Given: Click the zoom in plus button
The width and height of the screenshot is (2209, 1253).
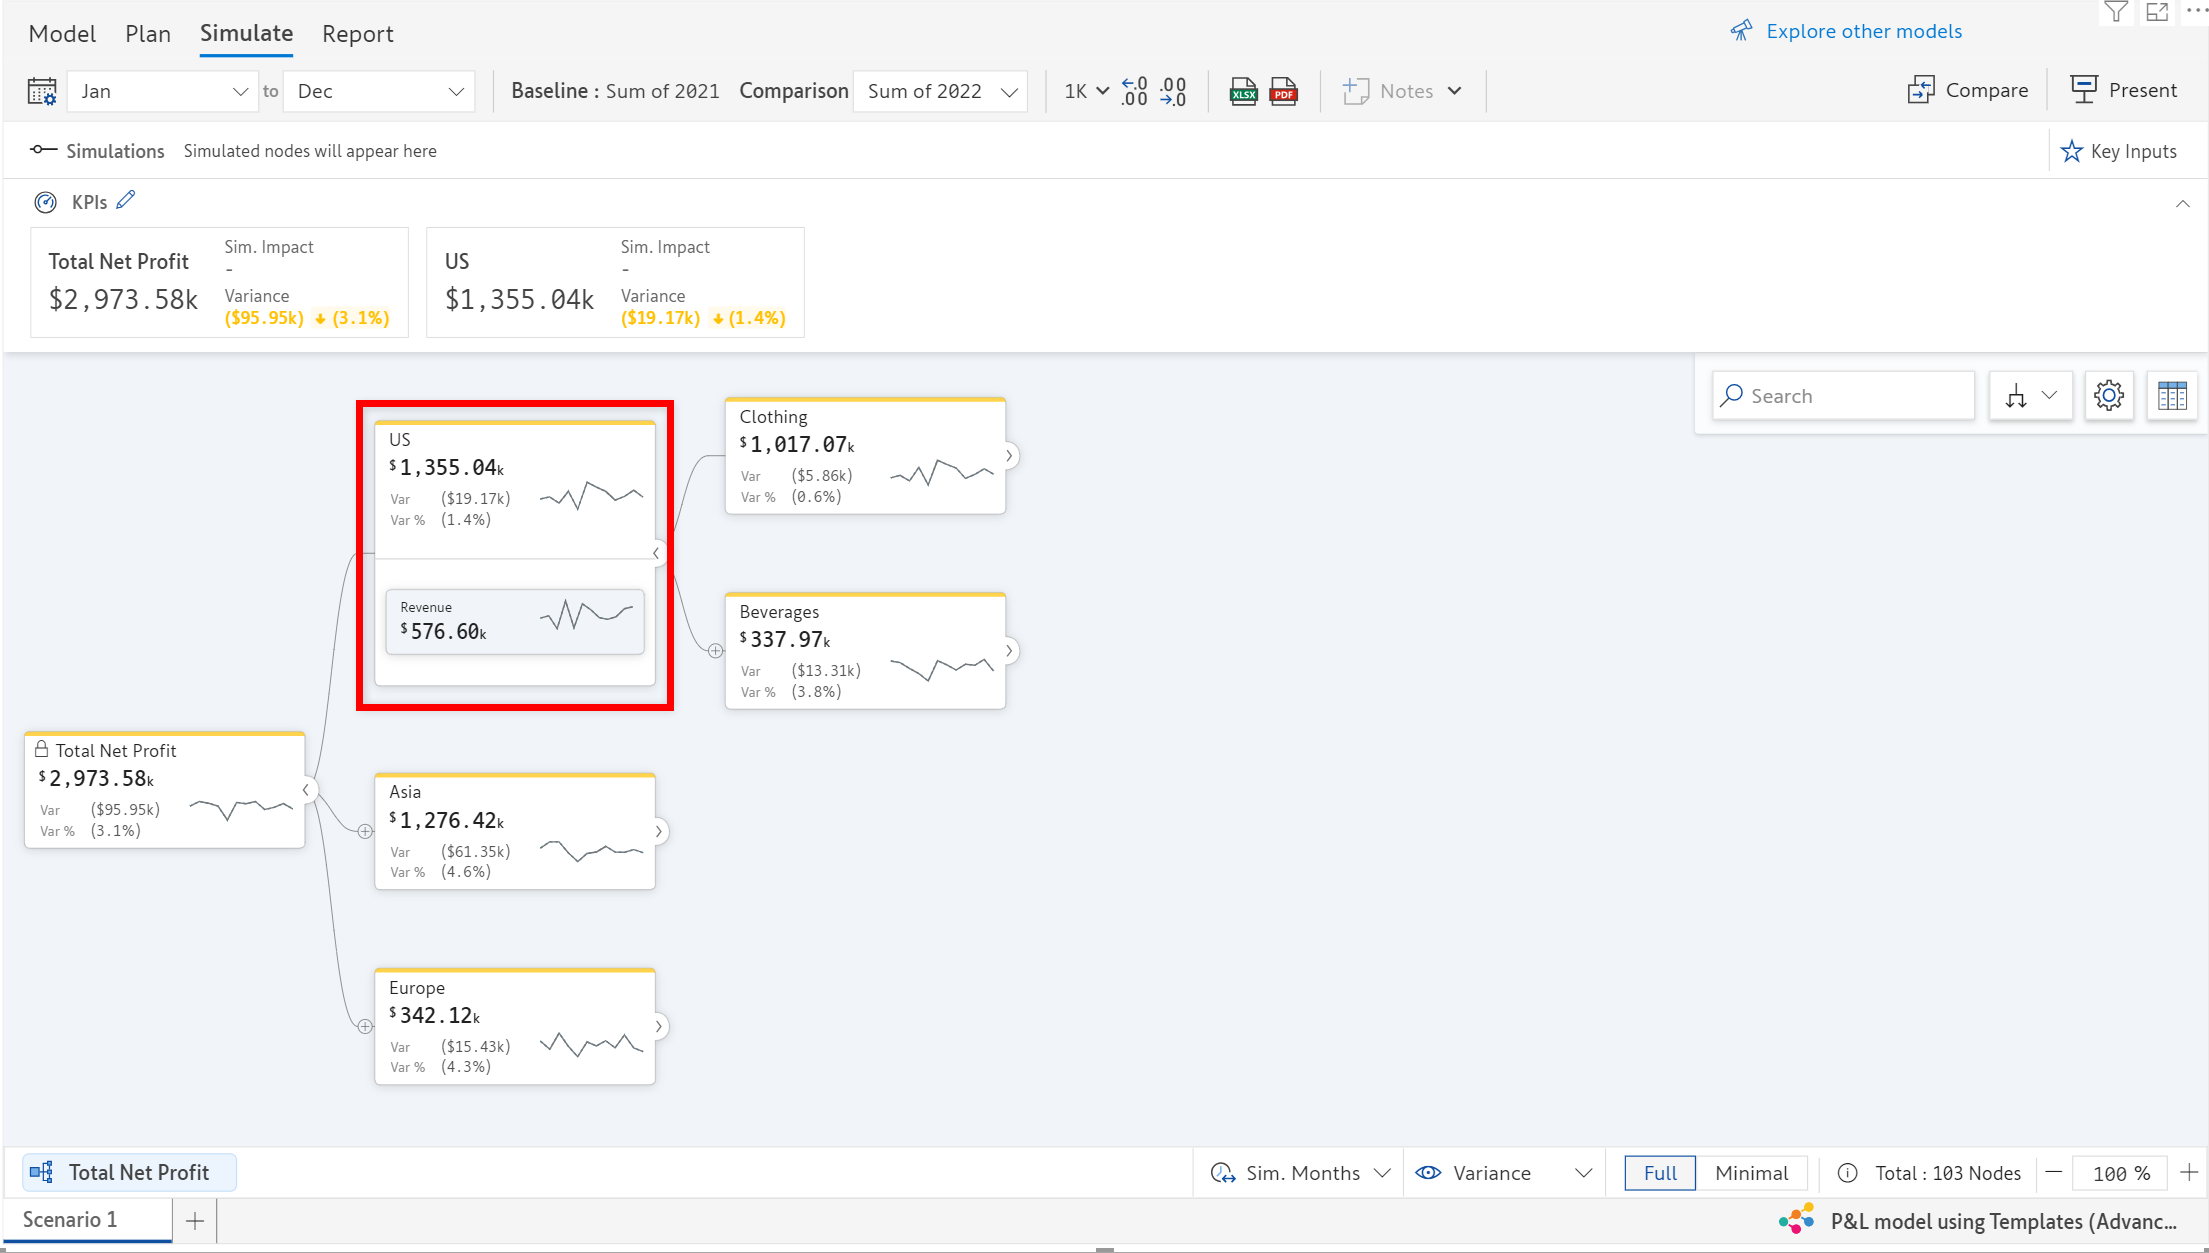Looking at the screenshot, I should (2189, 1172).
